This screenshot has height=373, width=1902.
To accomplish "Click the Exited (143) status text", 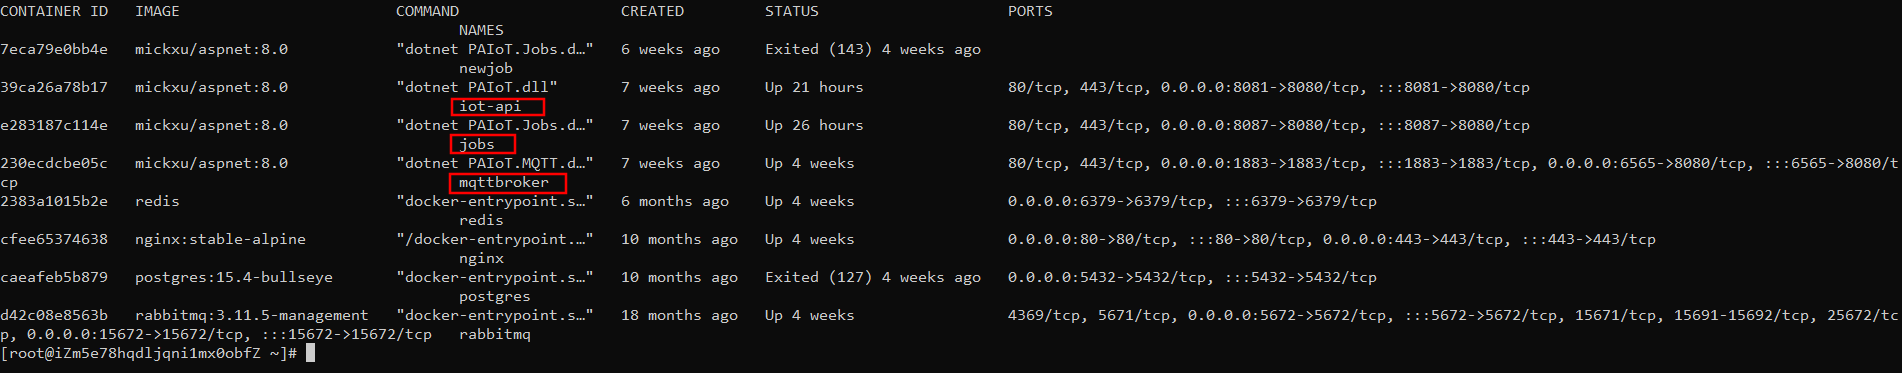I will pyautogui.click(x=818, y=49).
